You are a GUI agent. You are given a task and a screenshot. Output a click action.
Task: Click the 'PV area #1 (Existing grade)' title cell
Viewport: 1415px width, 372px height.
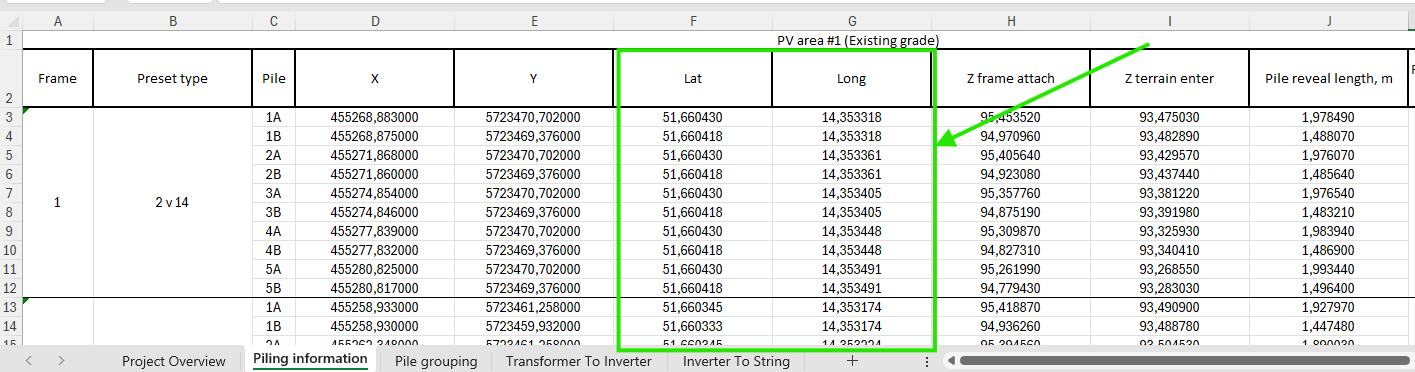point(858,40)
